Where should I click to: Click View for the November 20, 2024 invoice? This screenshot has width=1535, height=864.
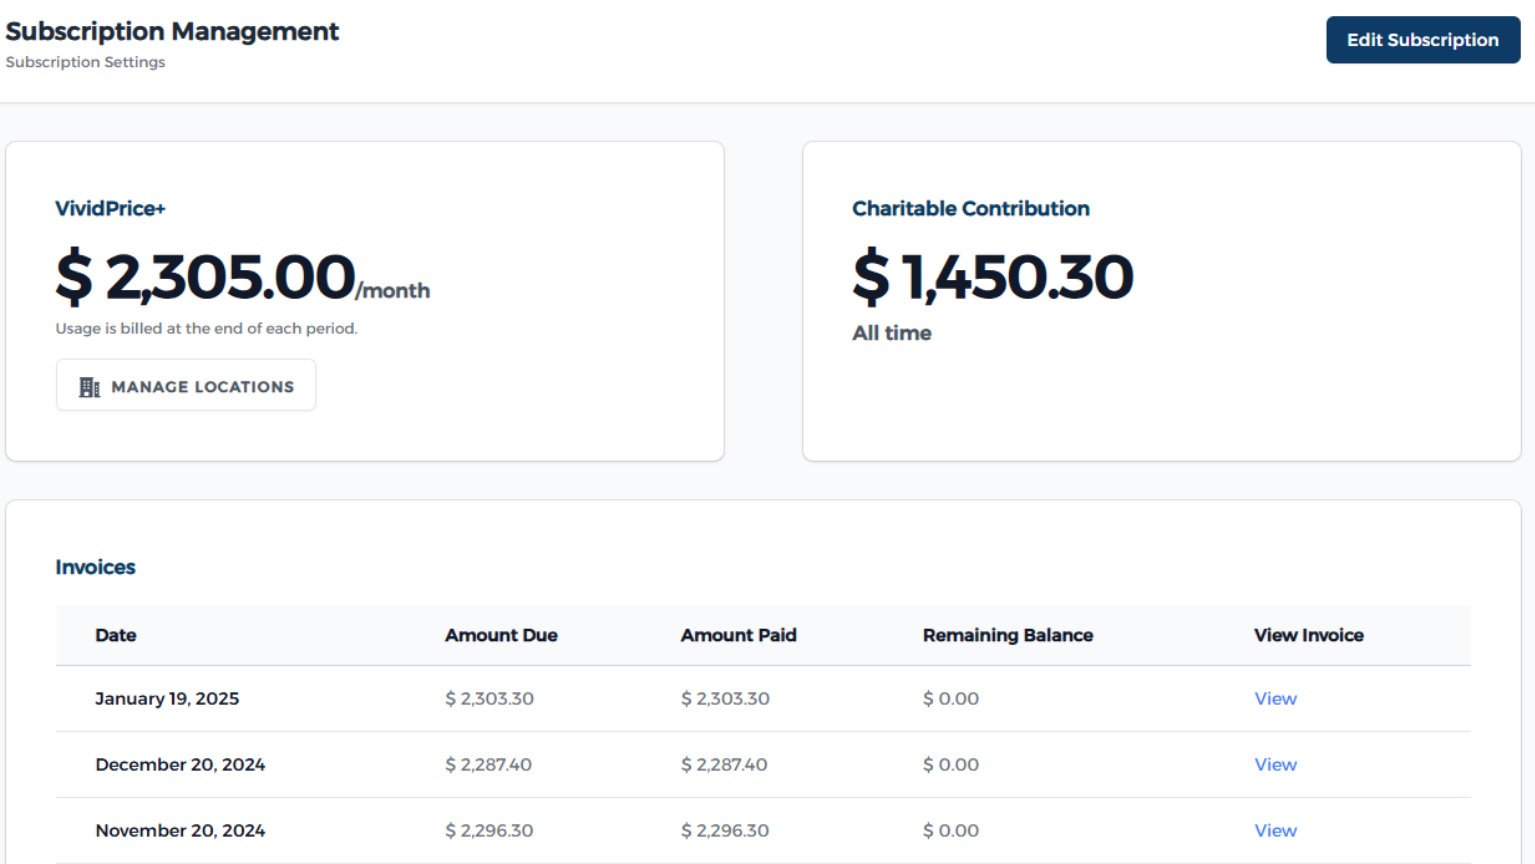pyautogui.click(x=1275, y=831)
